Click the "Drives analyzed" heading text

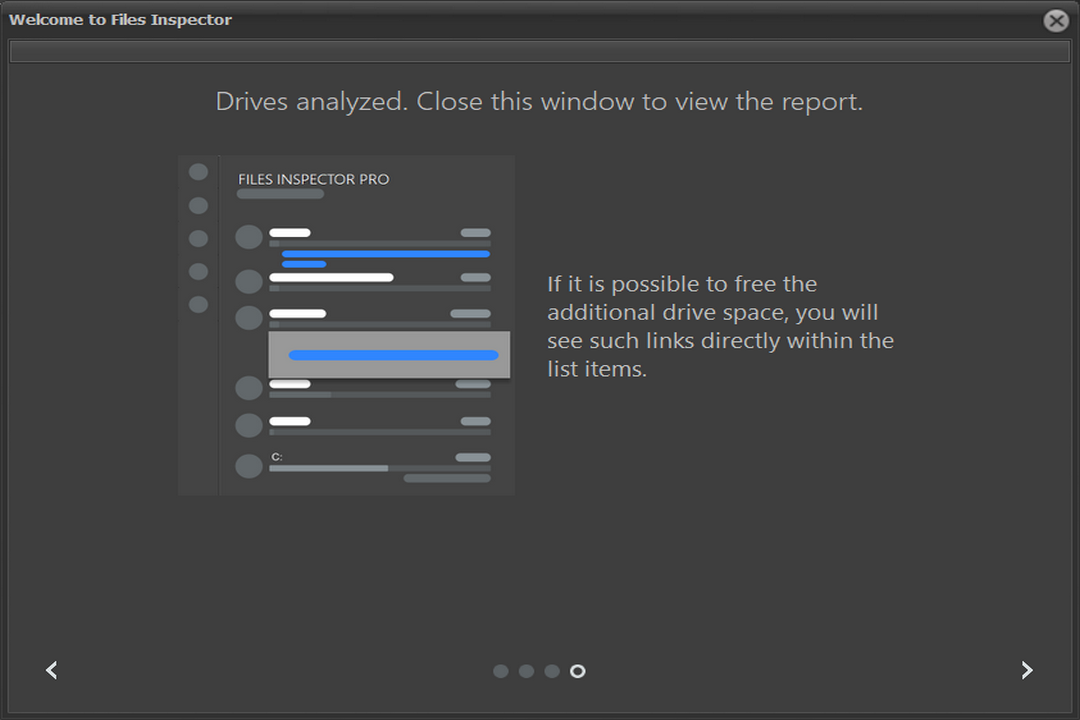(539, 101)
